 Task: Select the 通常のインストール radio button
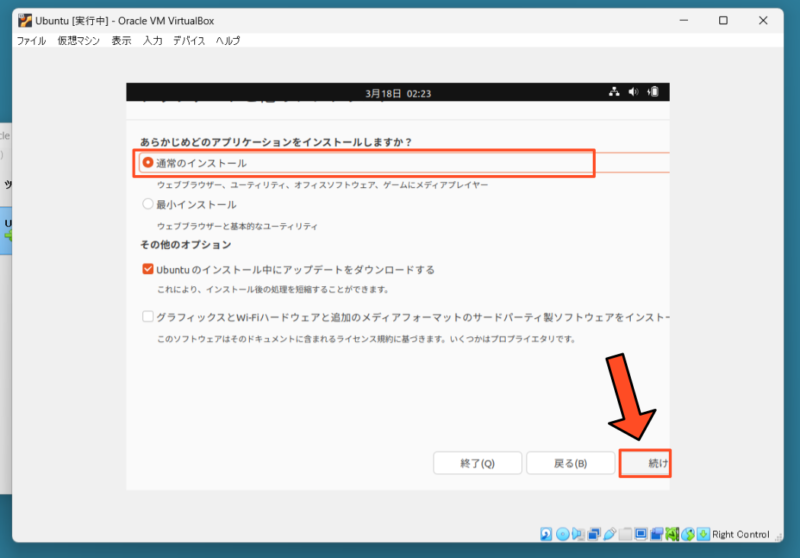pos(147,162)
